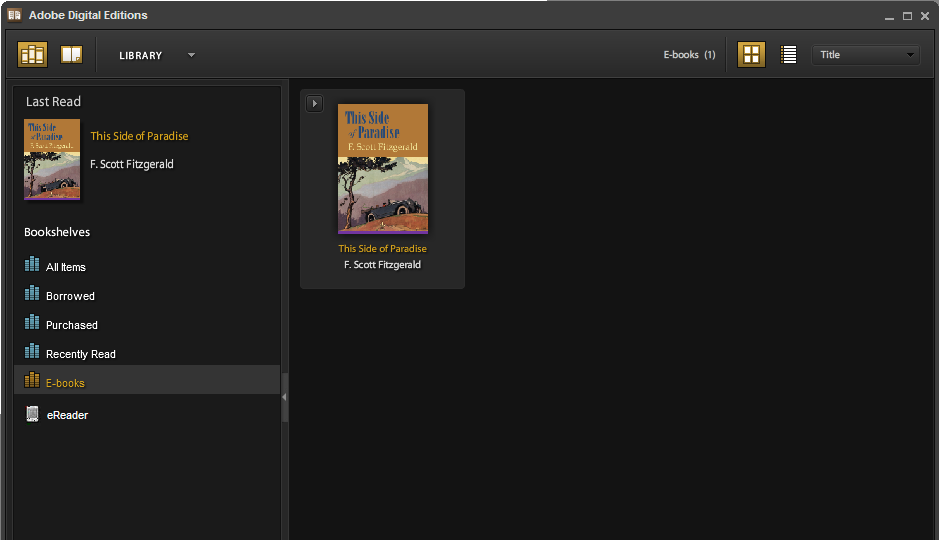Select Borrowed bookshelf
The width and height of the screenshot is (939, 540).
(147, 295)
